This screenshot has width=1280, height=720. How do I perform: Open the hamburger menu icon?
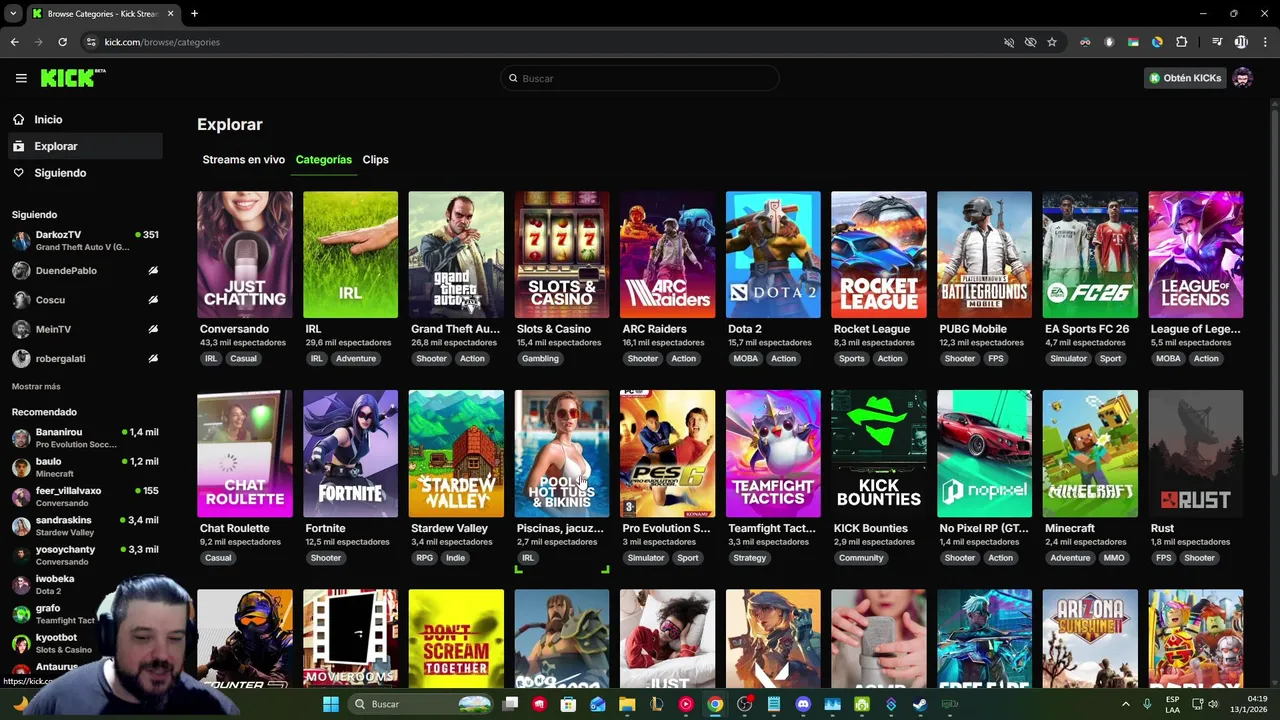click(21, 78)
